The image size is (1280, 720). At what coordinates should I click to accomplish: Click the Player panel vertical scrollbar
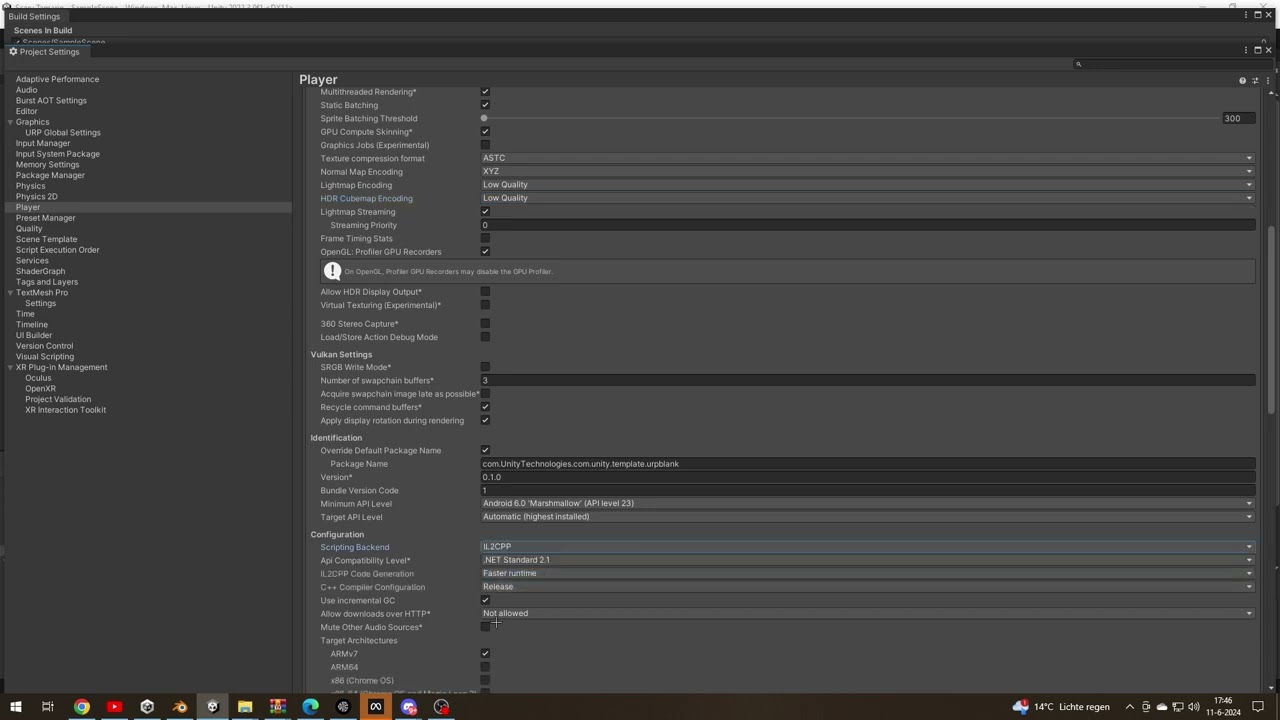(x=1272, y=320)
